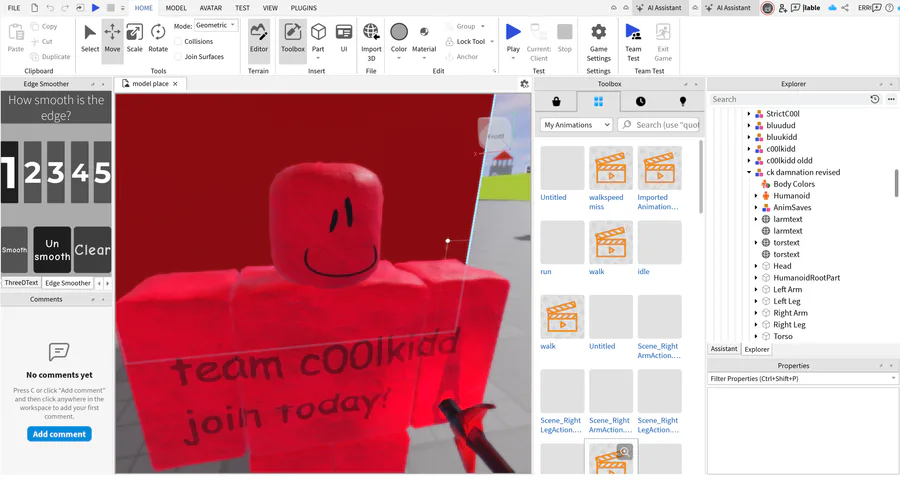Image resolution: width=900 pixels, height=493 pixels.
Task: Open Explorer more options ellipsis
Action: [891, 99]
